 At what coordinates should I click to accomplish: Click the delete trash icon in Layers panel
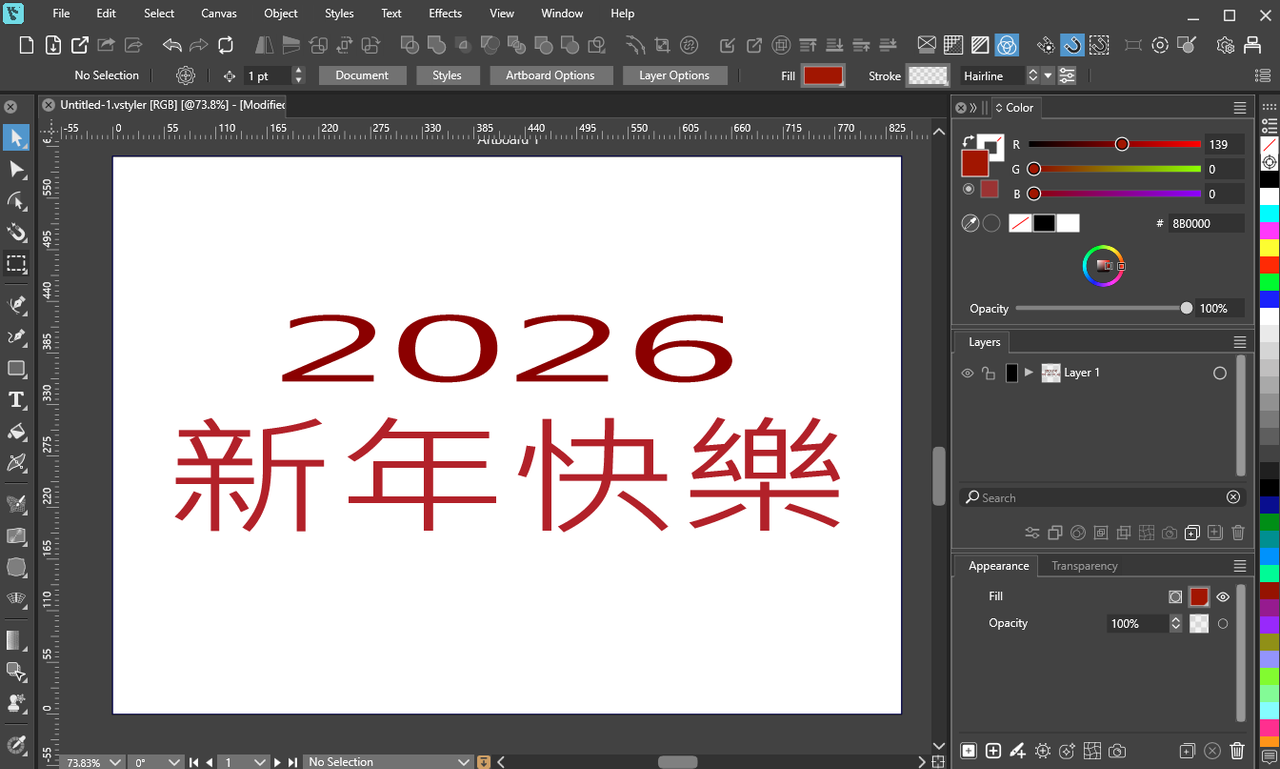(1238, 532)
